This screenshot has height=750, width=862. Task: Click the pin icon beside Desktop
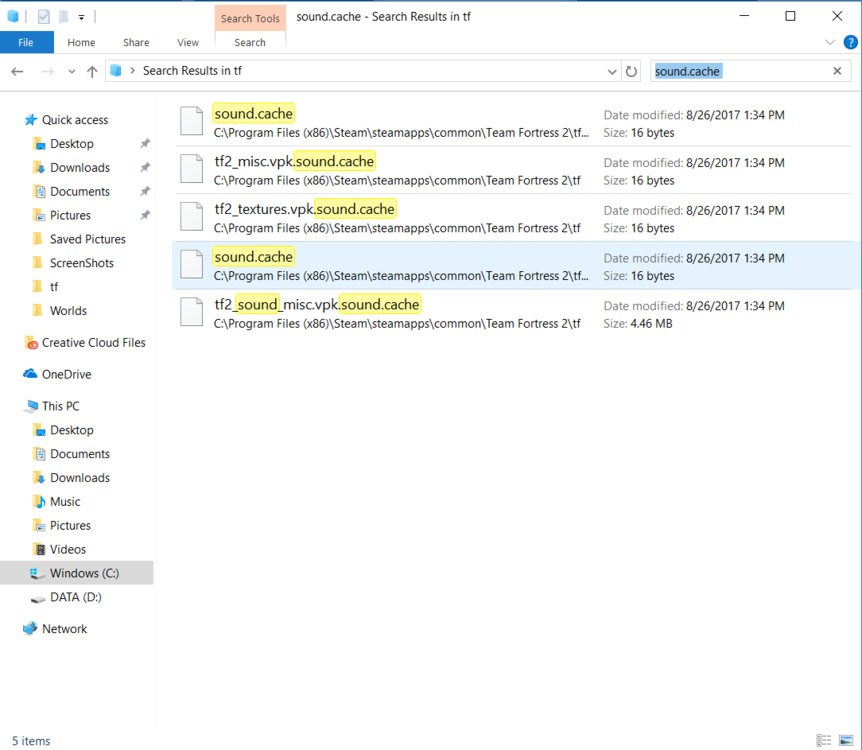pyautogui.click(x=145, y=144)
